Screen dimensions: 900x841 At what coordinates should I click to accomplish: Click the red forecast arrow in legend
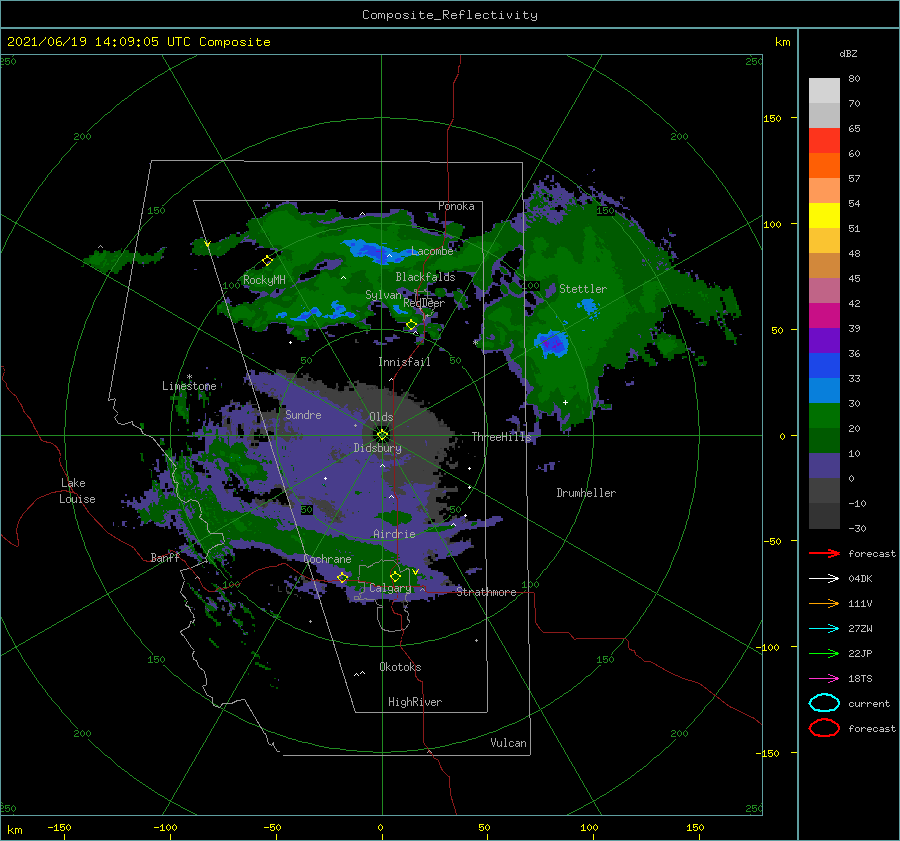pos(824,553)
